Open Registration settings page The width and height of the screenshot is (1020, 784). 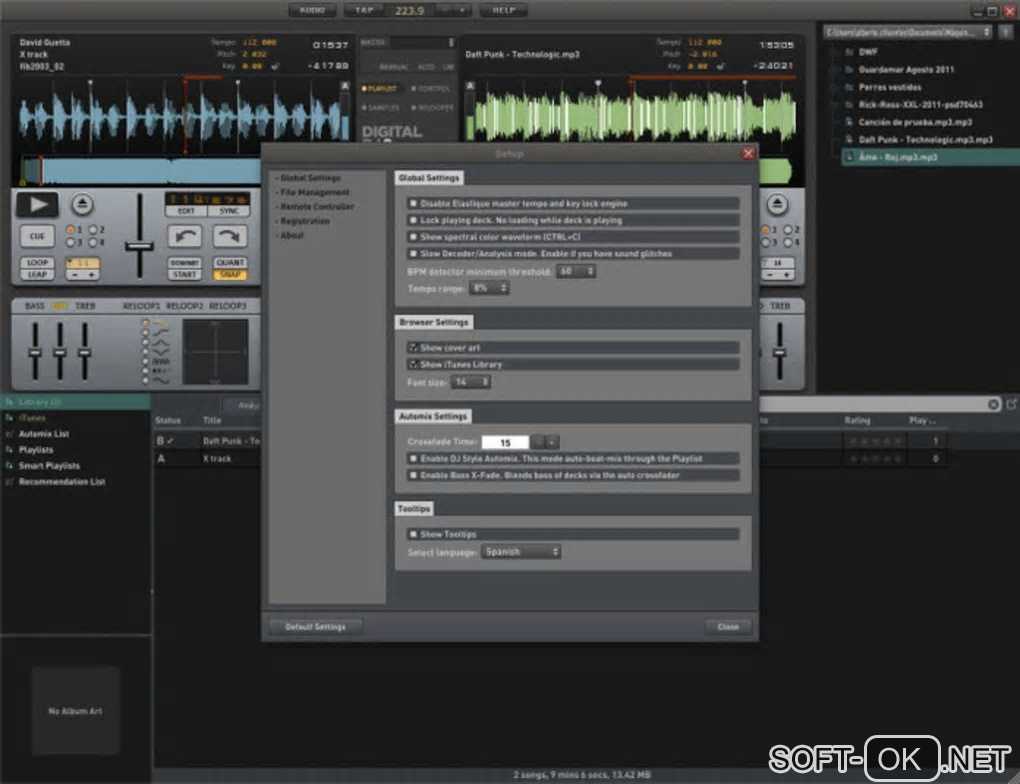305,221
